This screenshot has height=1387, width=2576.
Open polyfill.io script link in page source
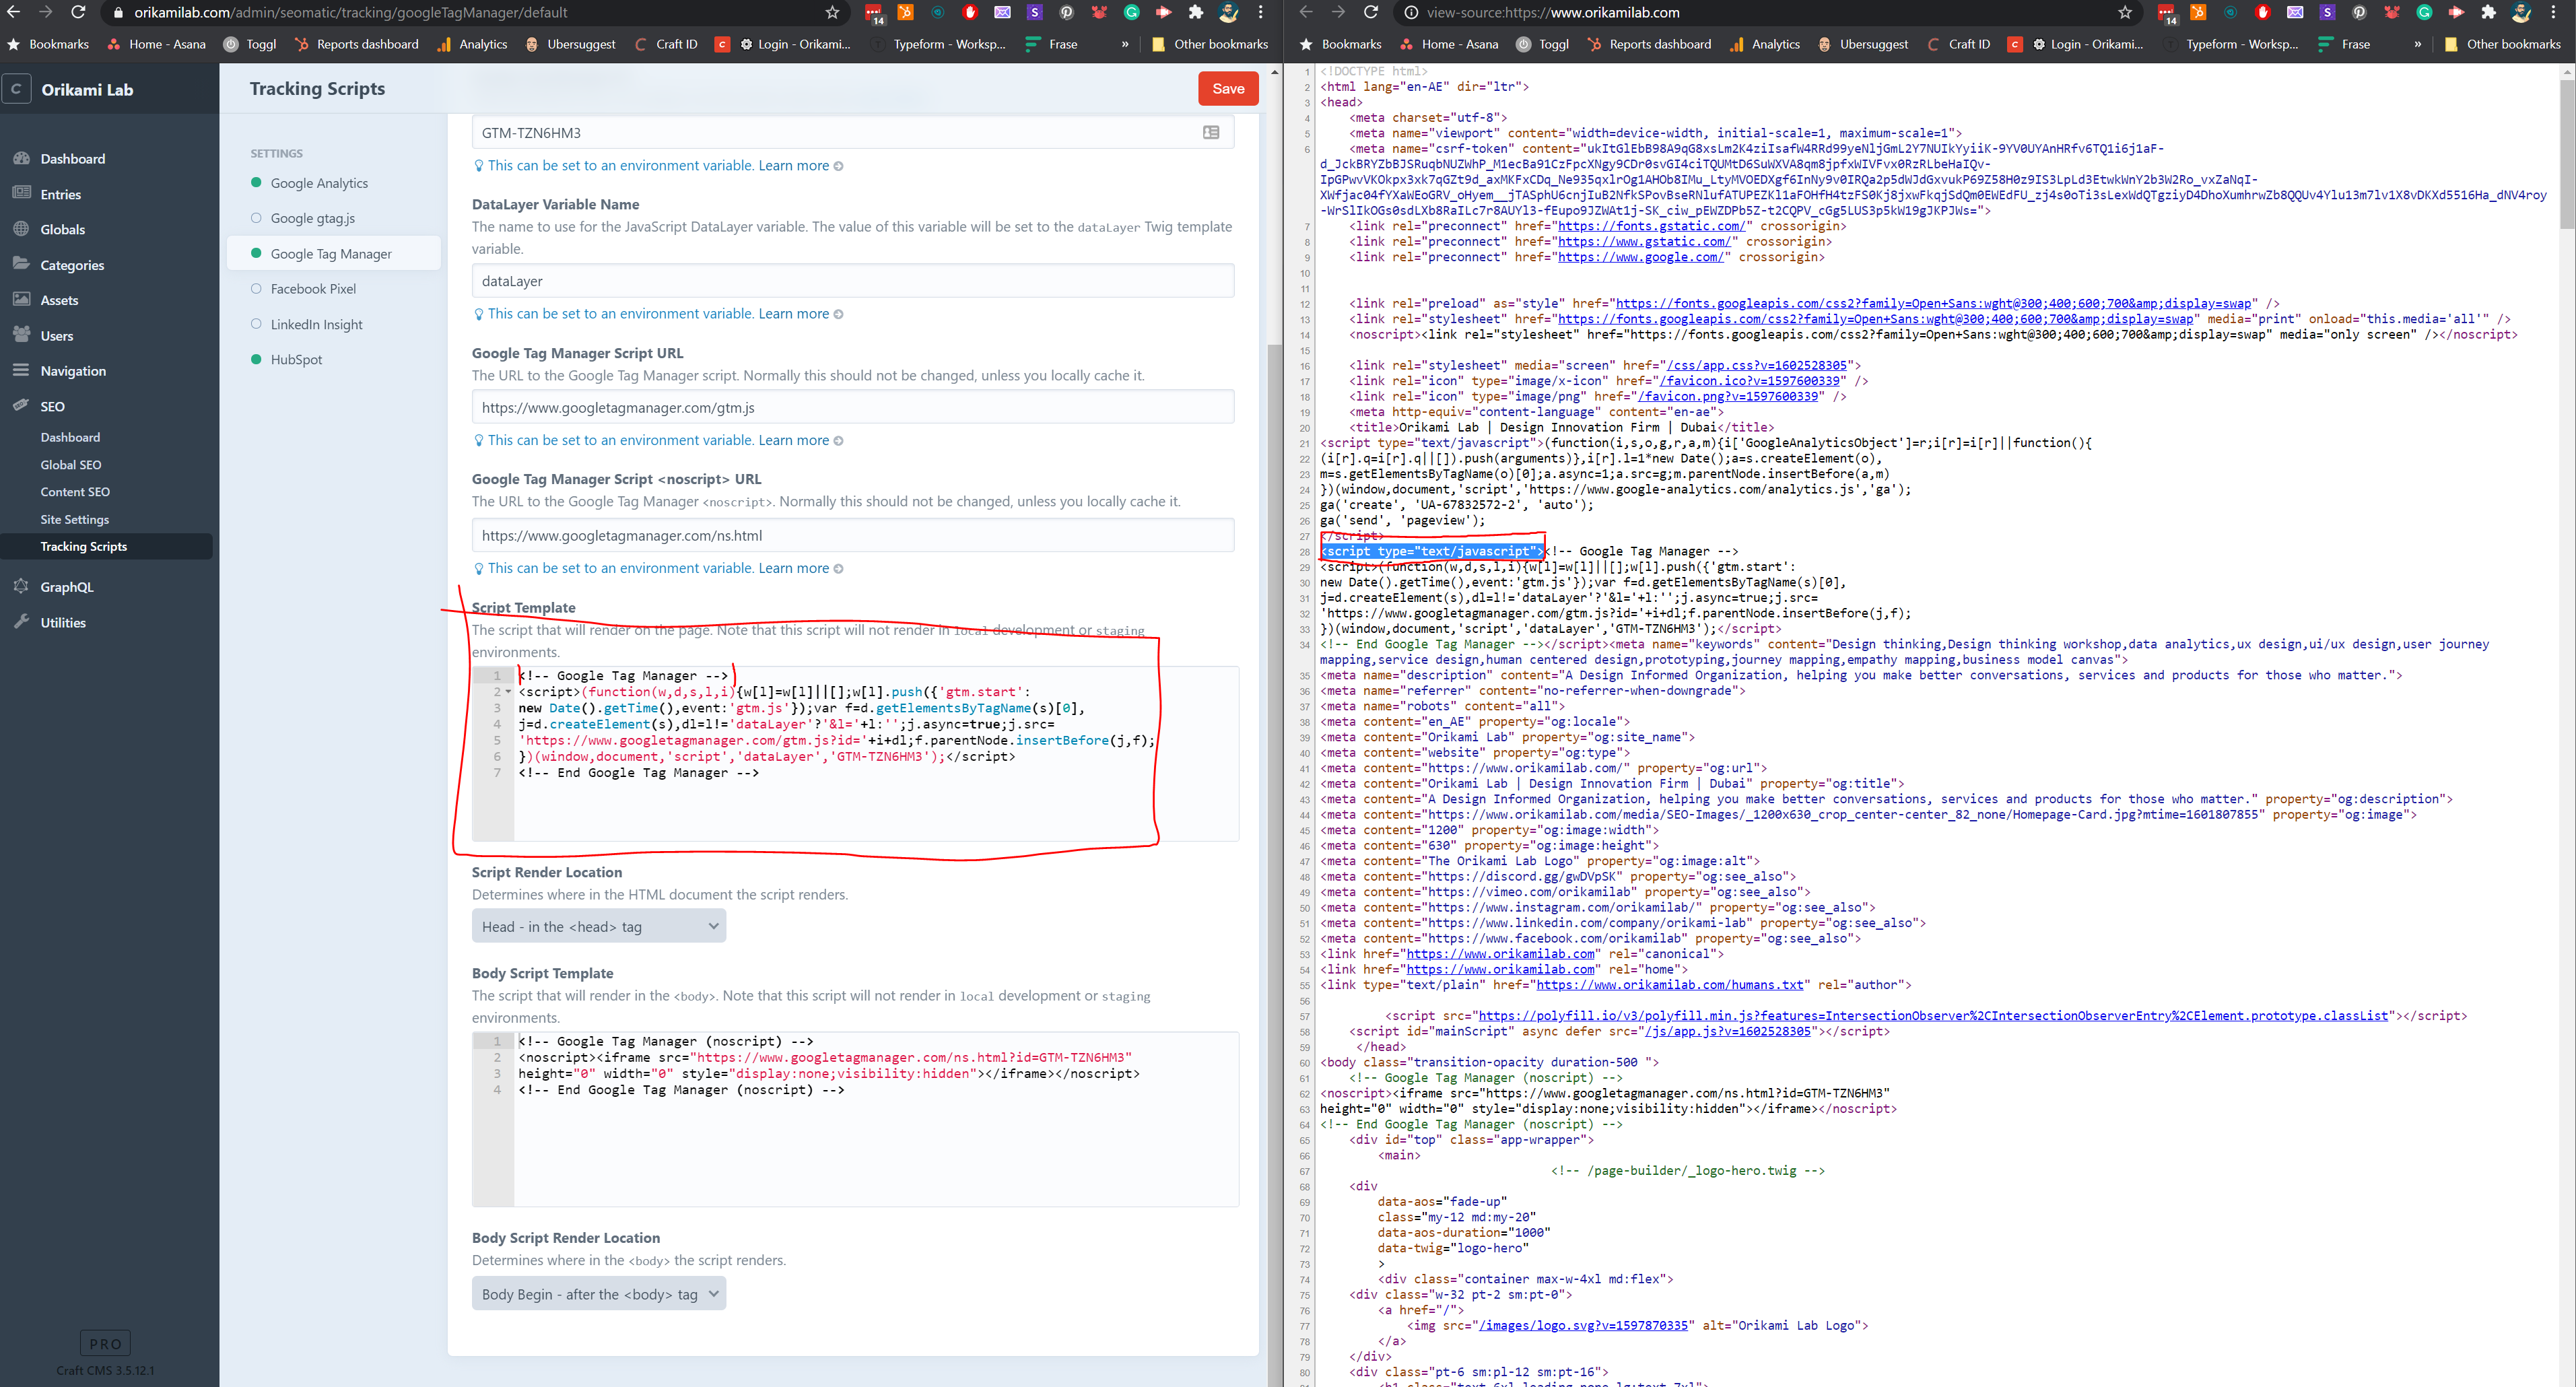(x=1932, y=1015)
